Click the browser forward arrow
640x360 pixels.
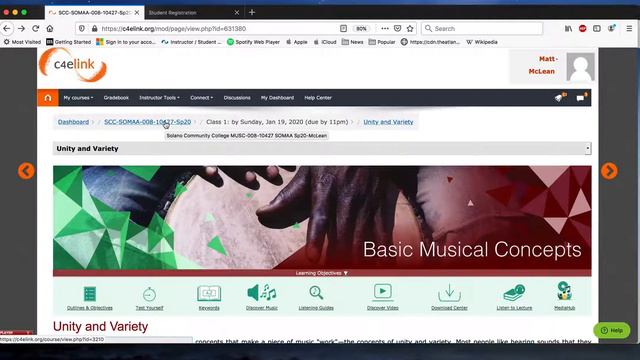point(21,29)
